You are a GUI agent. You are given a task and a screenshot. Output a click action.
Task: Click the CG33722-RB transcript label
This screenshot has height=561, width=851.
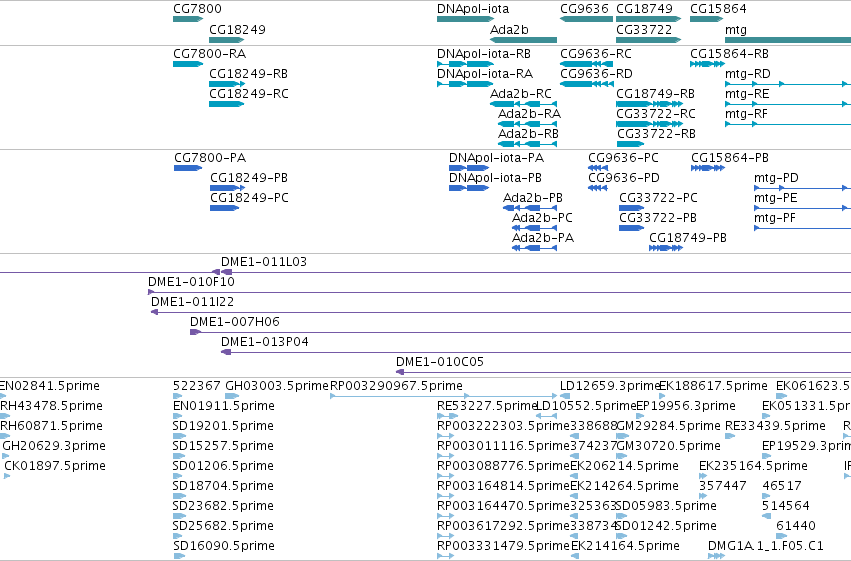tap(656, 134)
